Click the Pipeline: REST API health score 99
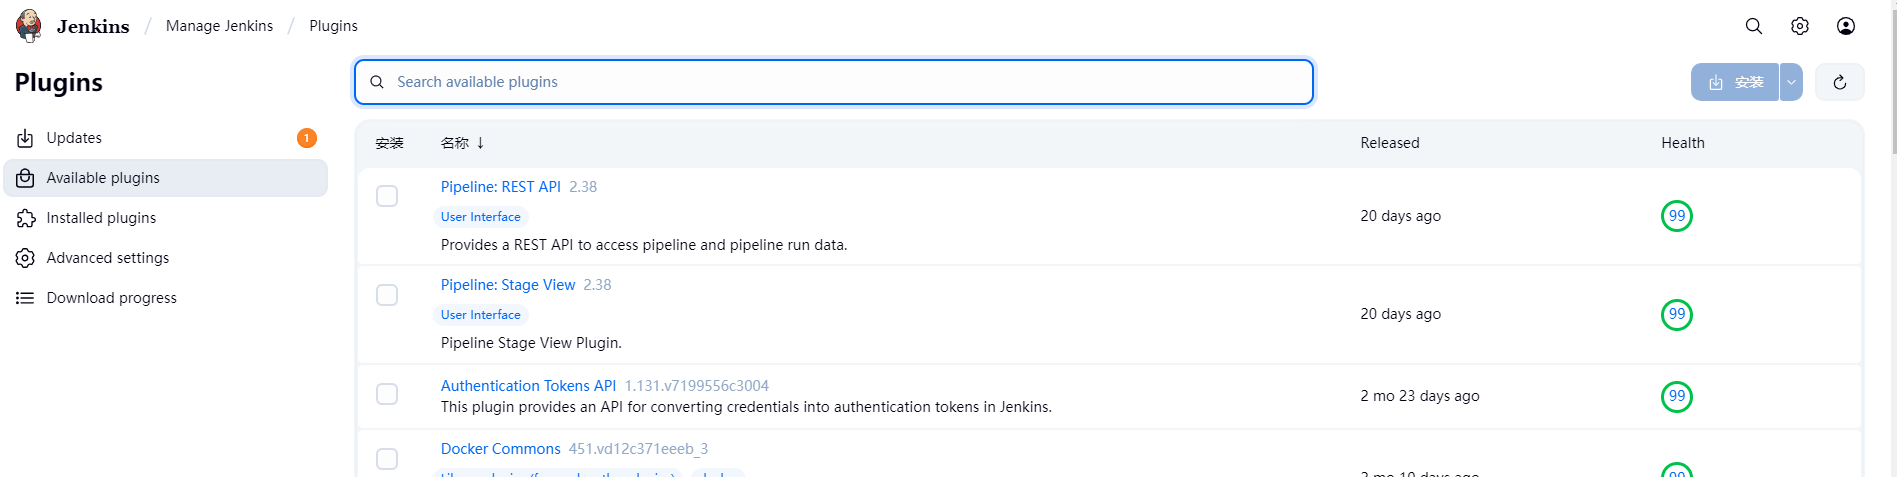The height and width of the screenshot is (477, 1897). [x=1676, y=216]
